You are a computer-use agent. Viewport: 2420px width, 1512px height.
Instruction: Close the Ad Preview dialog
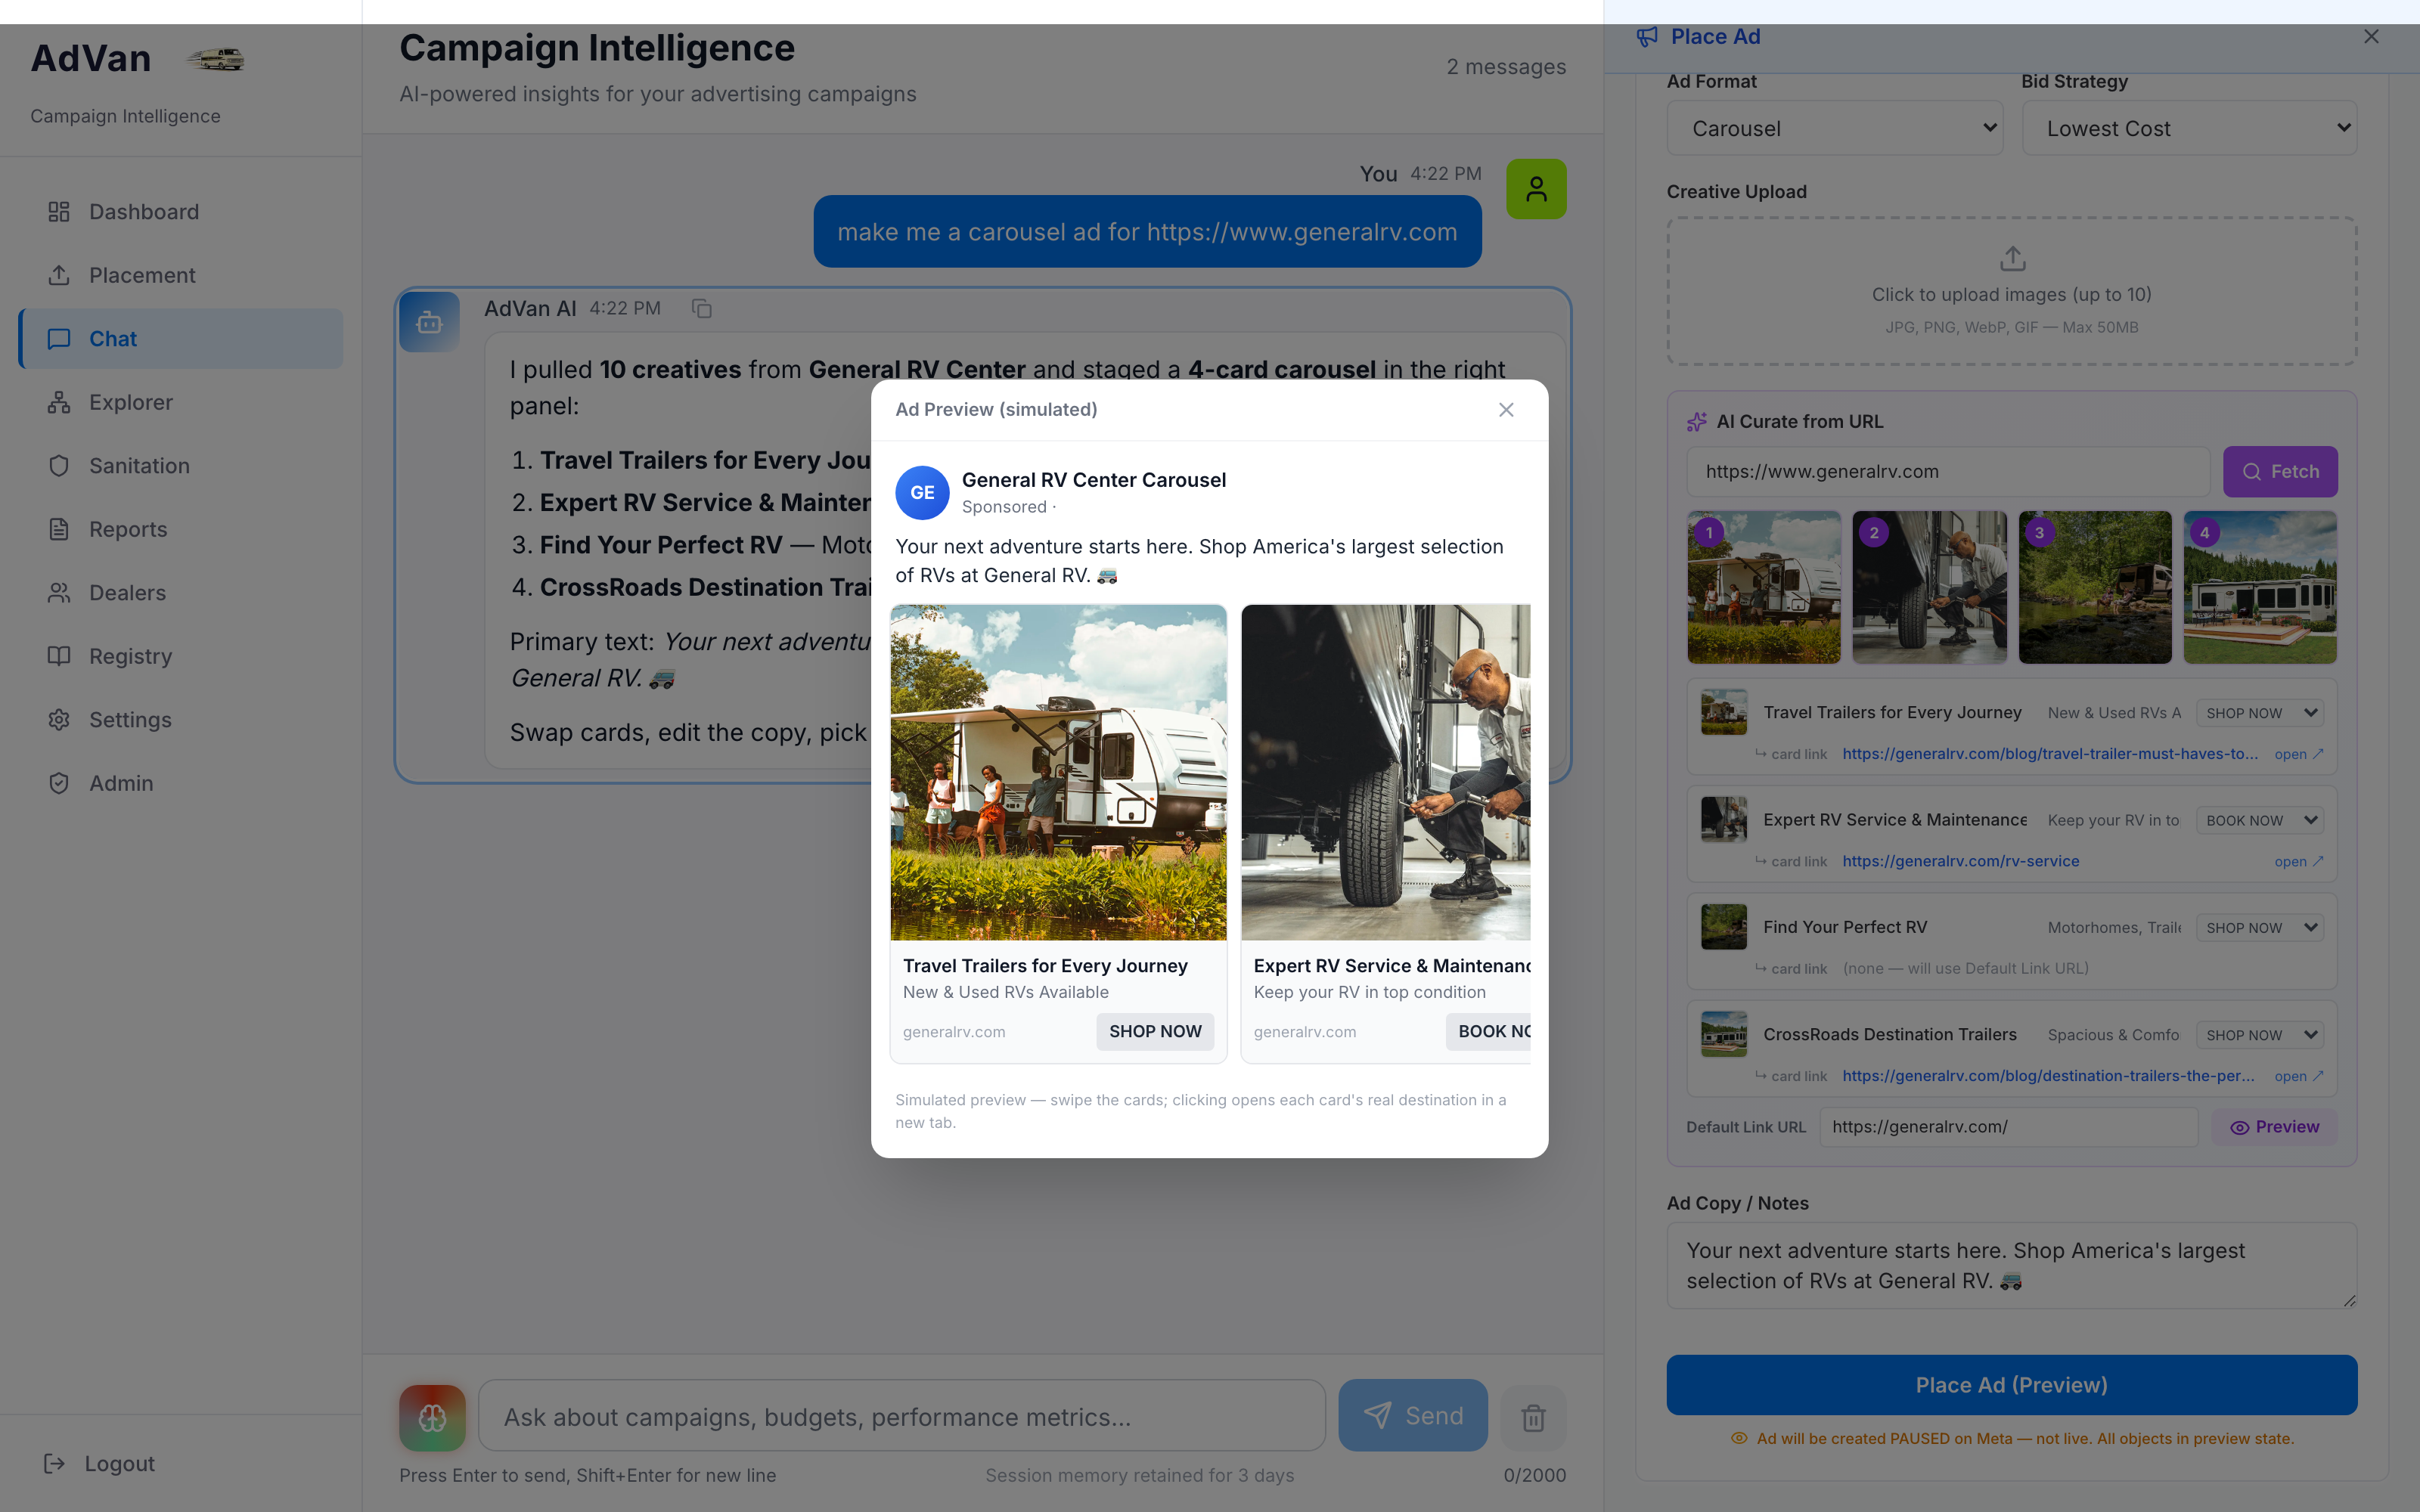tap(1506, 410)
